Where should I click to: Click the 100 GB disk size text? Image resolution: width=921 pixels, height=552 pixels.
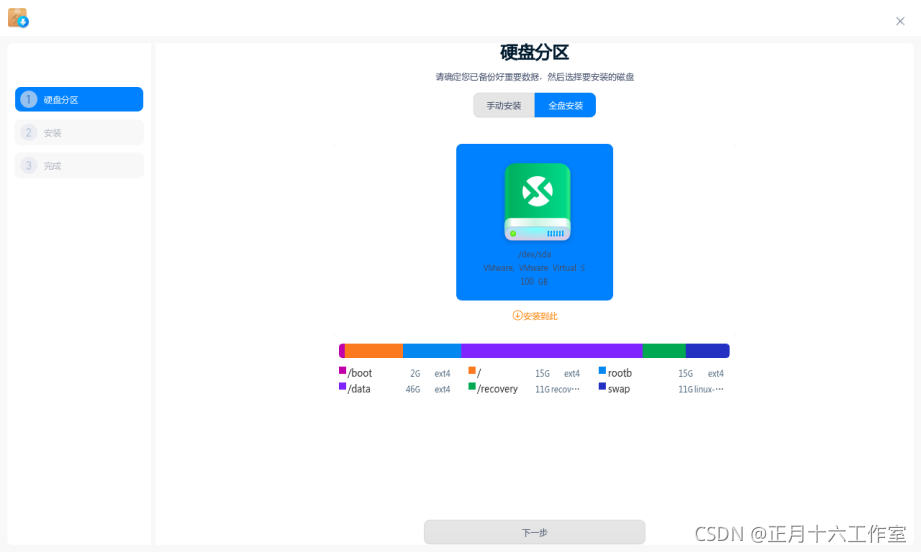coord(534,281)
